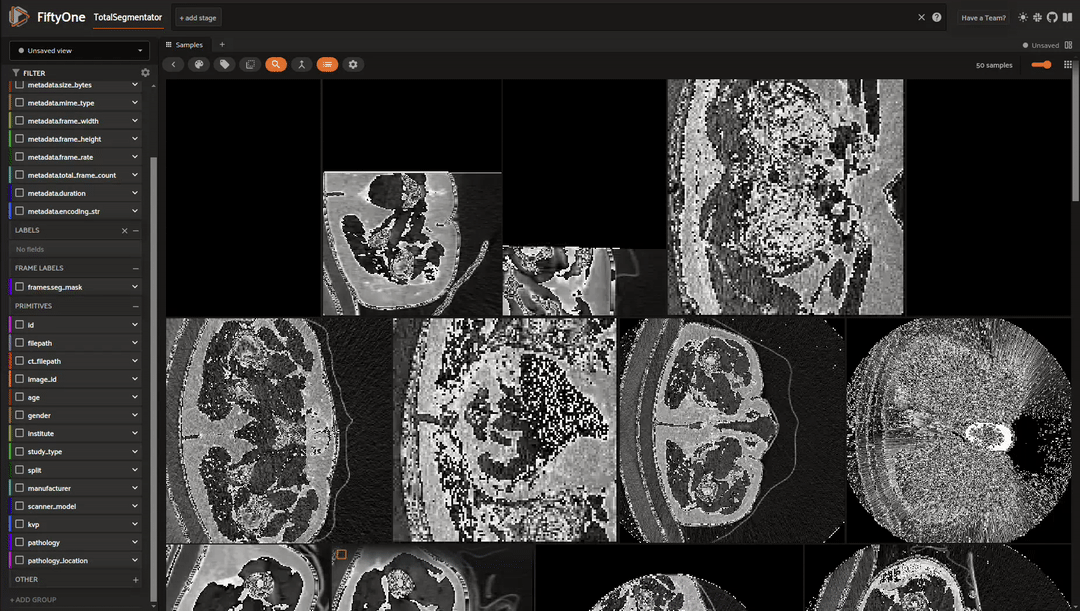1080x611 pixels.
Task: Expand the scanner_model filter chevron
Action: coord(135,506)
